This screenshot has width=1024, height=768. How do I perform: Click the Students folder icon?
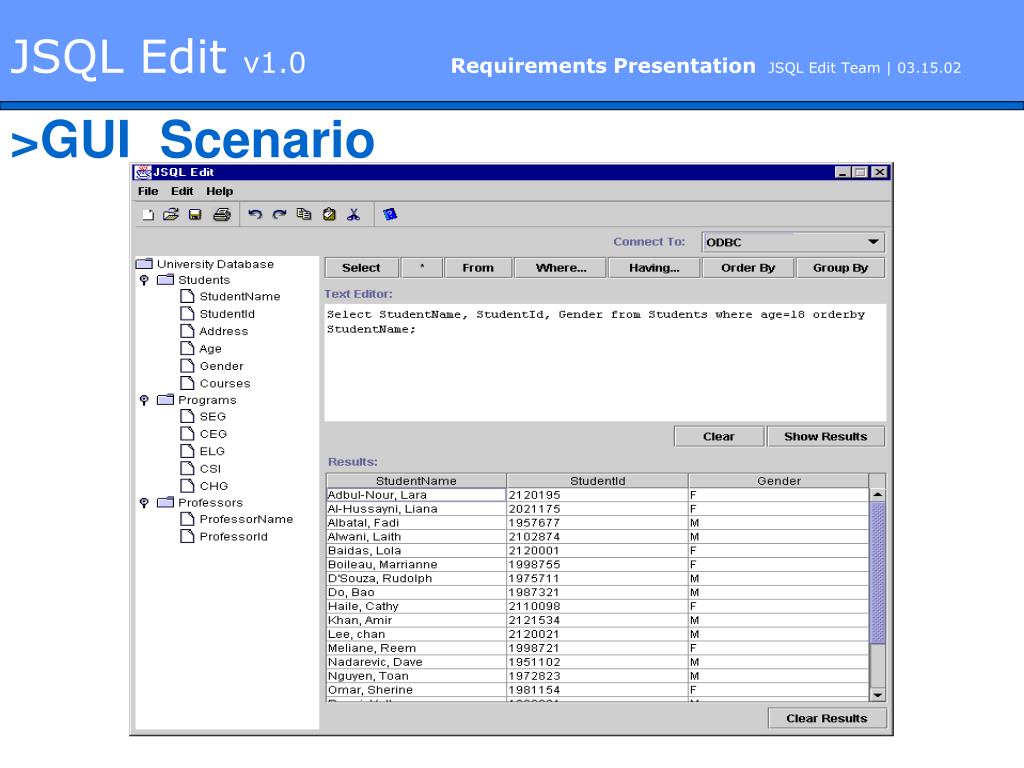click(166, 280)
